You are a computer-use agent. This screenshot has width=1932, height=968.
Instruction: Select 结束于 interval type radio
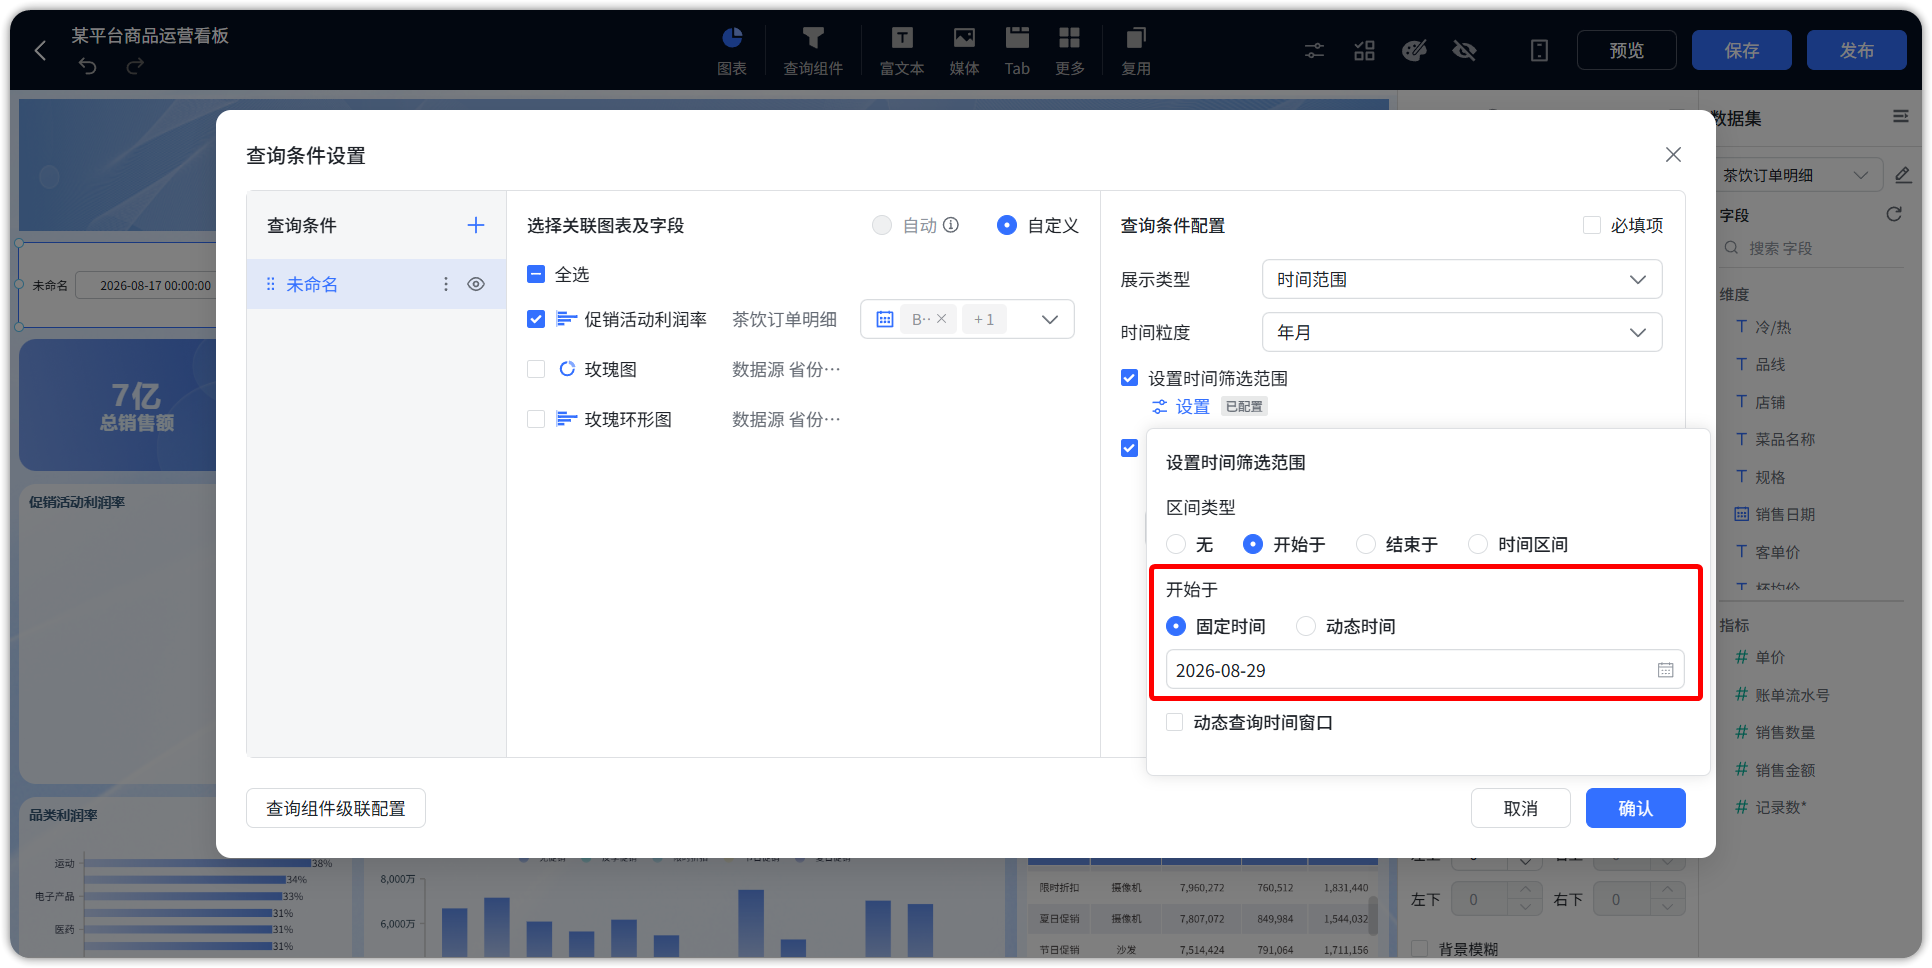(x=1366, y=544)
